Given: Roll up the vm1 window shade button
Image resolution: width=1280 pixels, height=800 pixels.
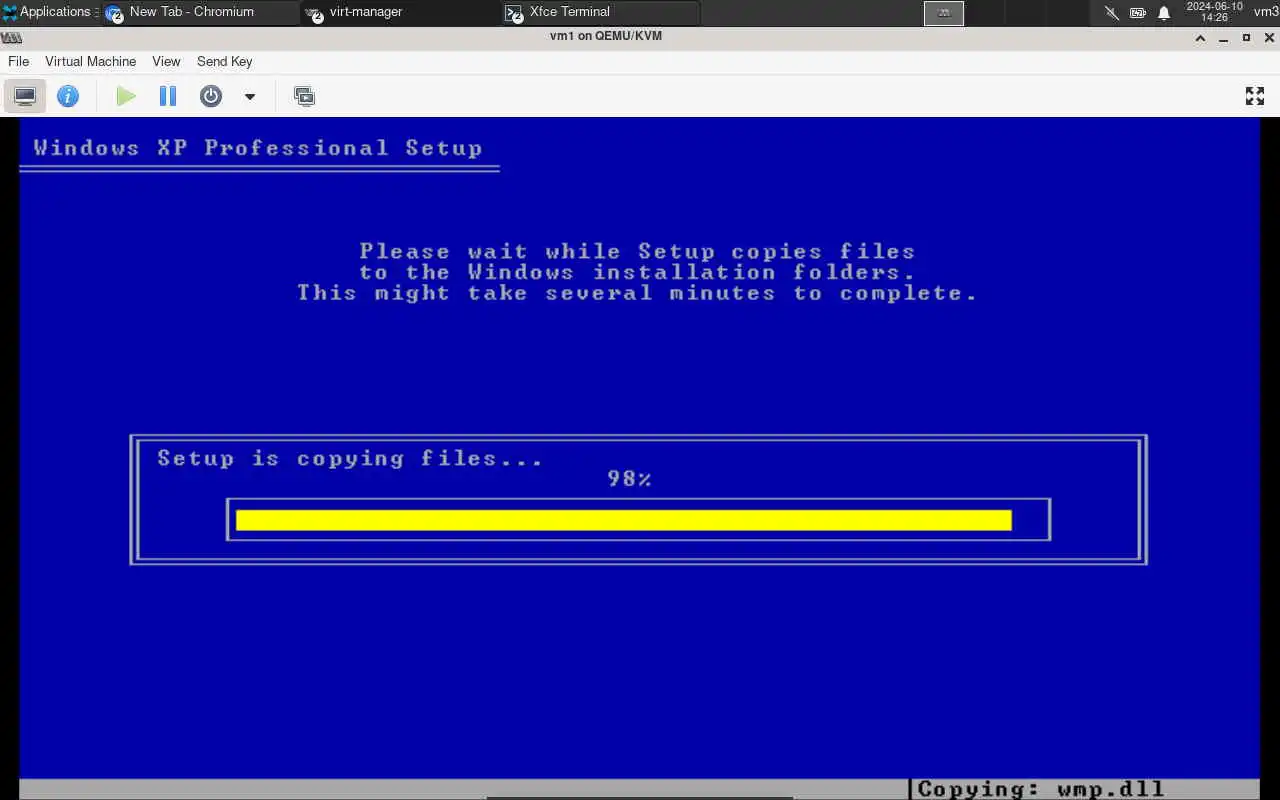Looking at the screenshot, I should [x=1201, y=37].
